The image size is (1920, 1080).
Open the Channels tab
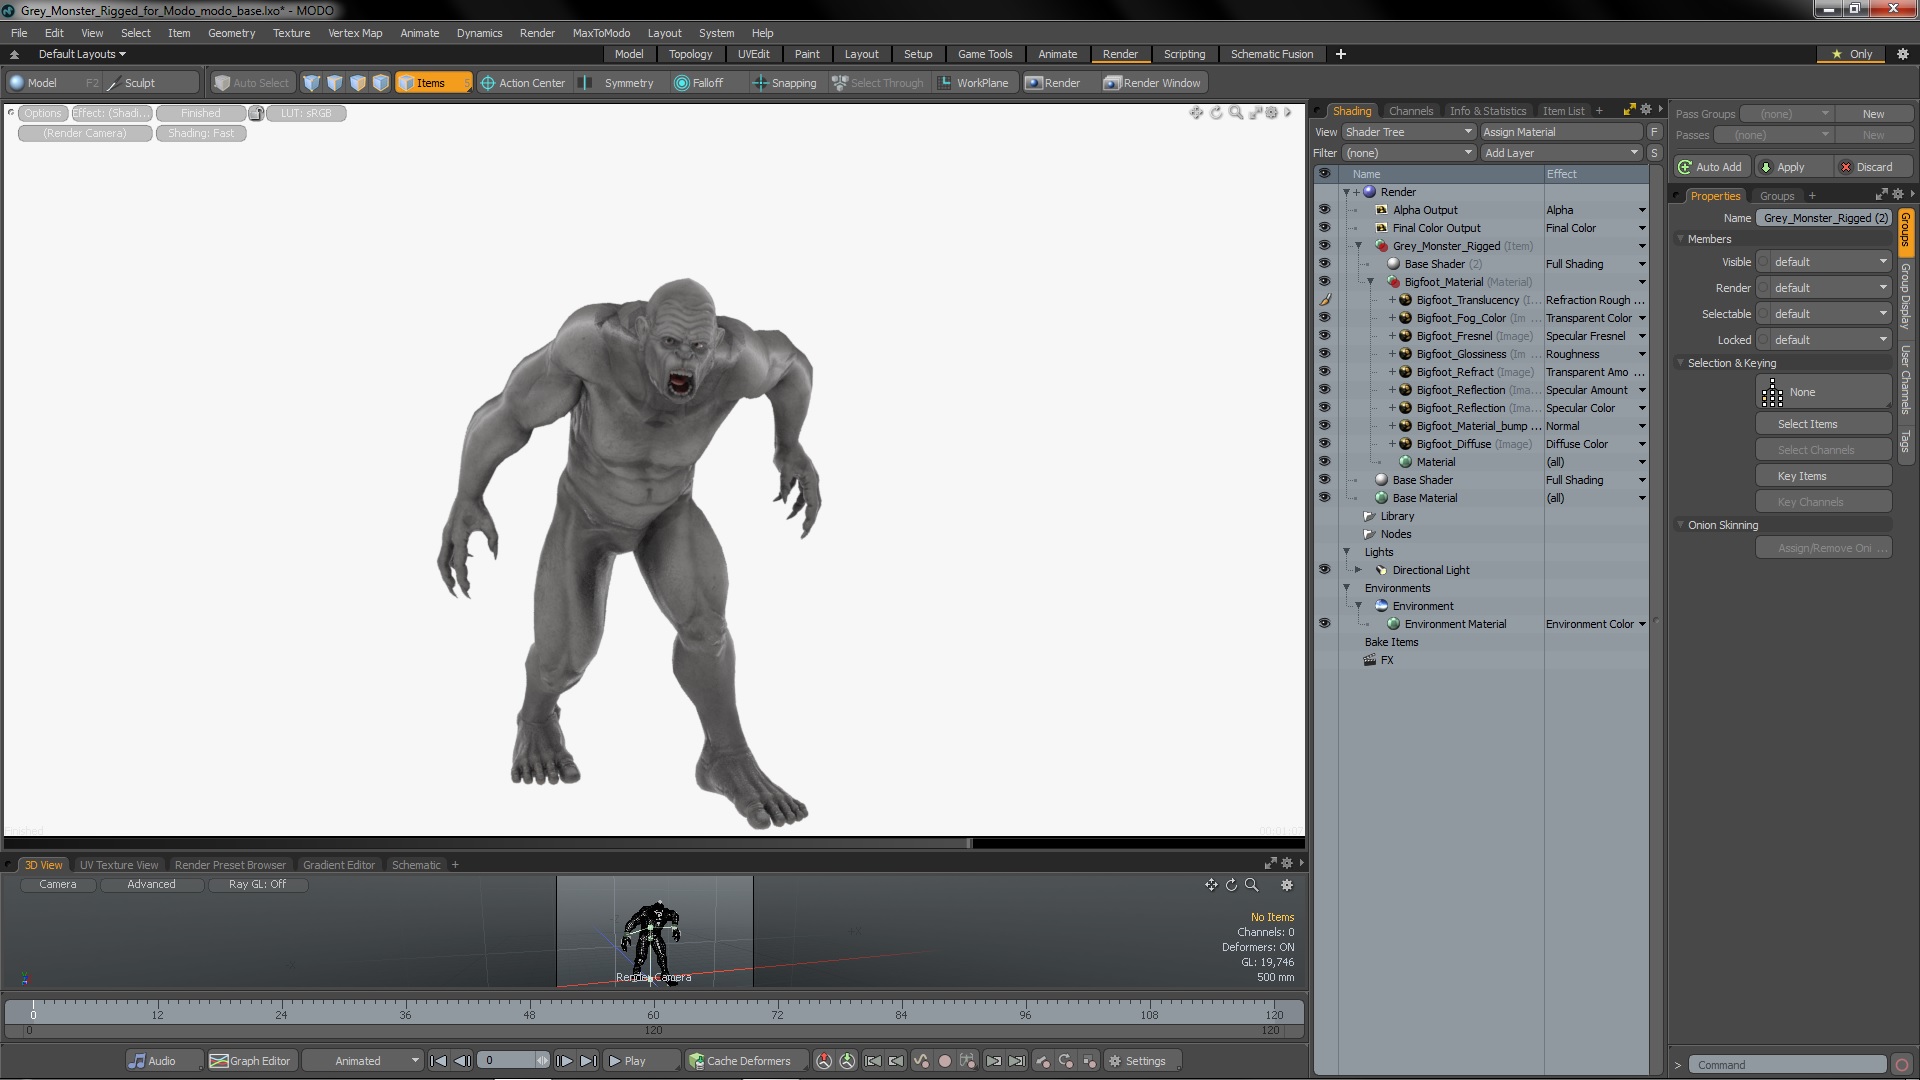[x=1410, y=111]
